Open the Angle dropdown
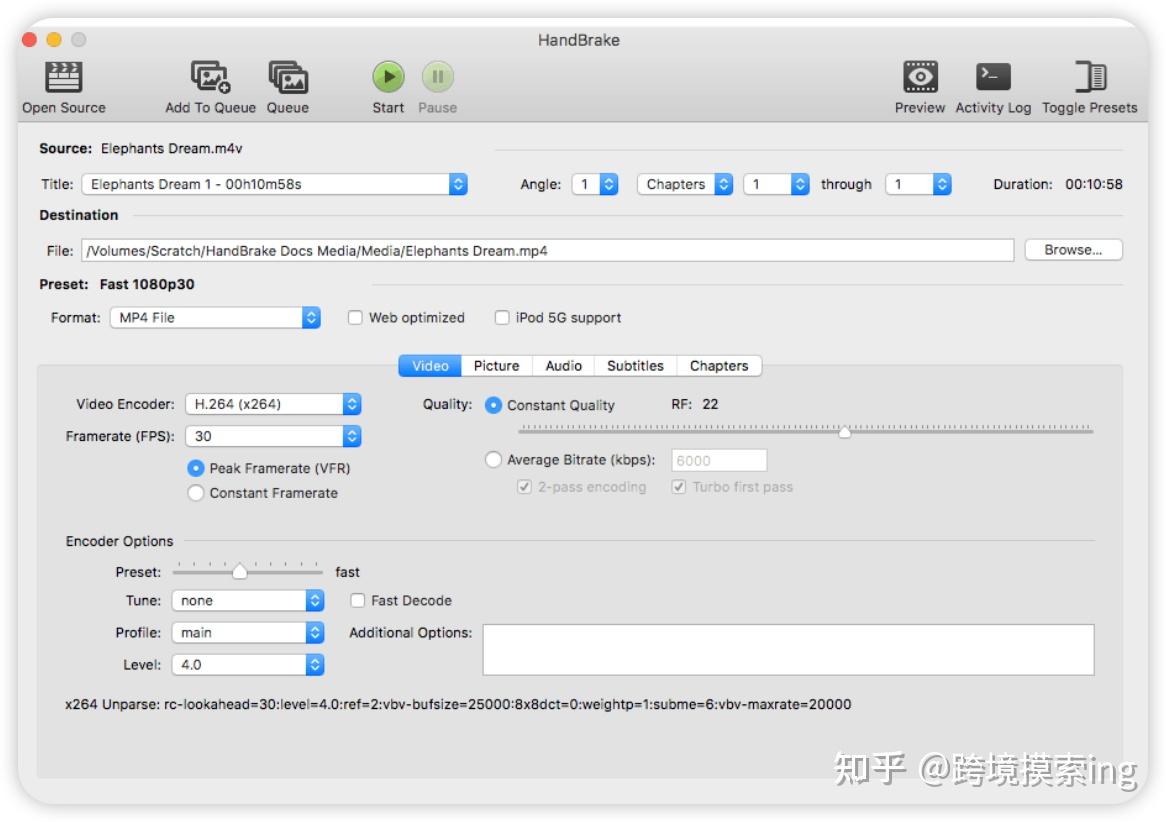 click(595, 184)
